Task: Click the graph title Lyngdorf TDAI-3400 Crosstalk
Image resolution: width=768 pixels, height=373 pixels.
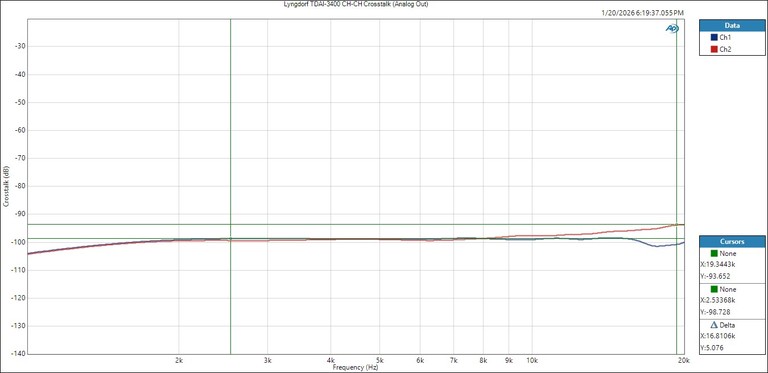Action: coord(356,4)
